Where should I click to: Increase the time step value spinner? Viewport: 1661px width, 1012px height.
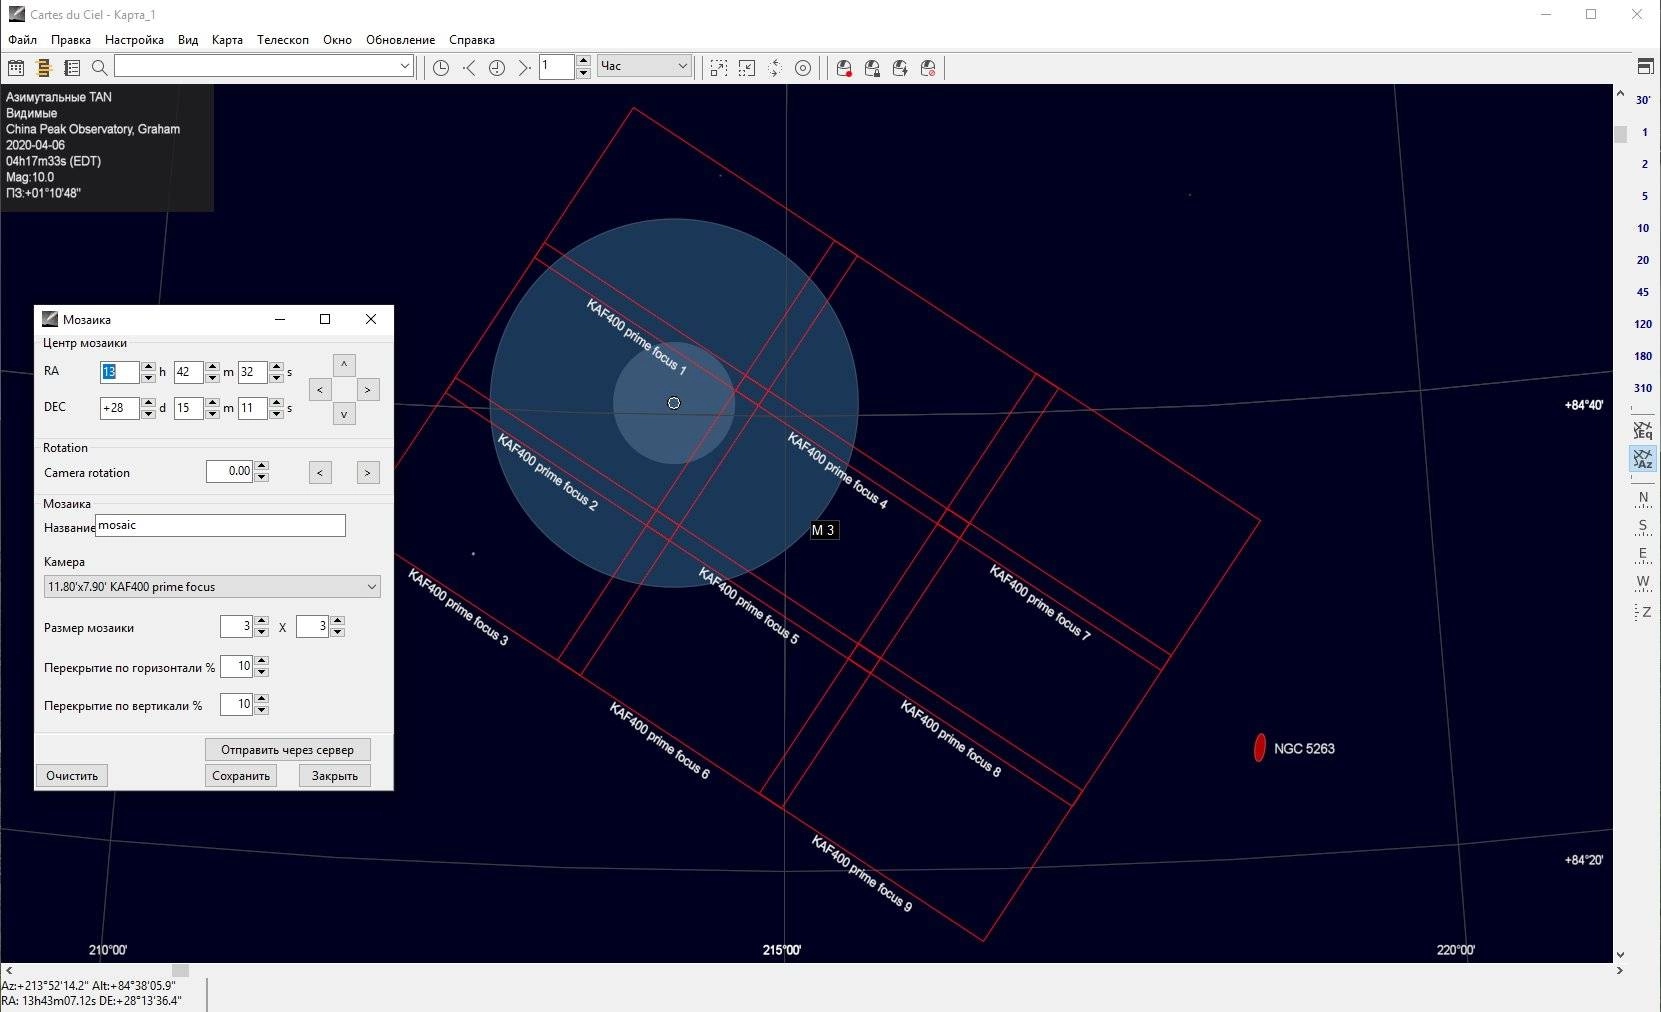(x=583, y=61)
